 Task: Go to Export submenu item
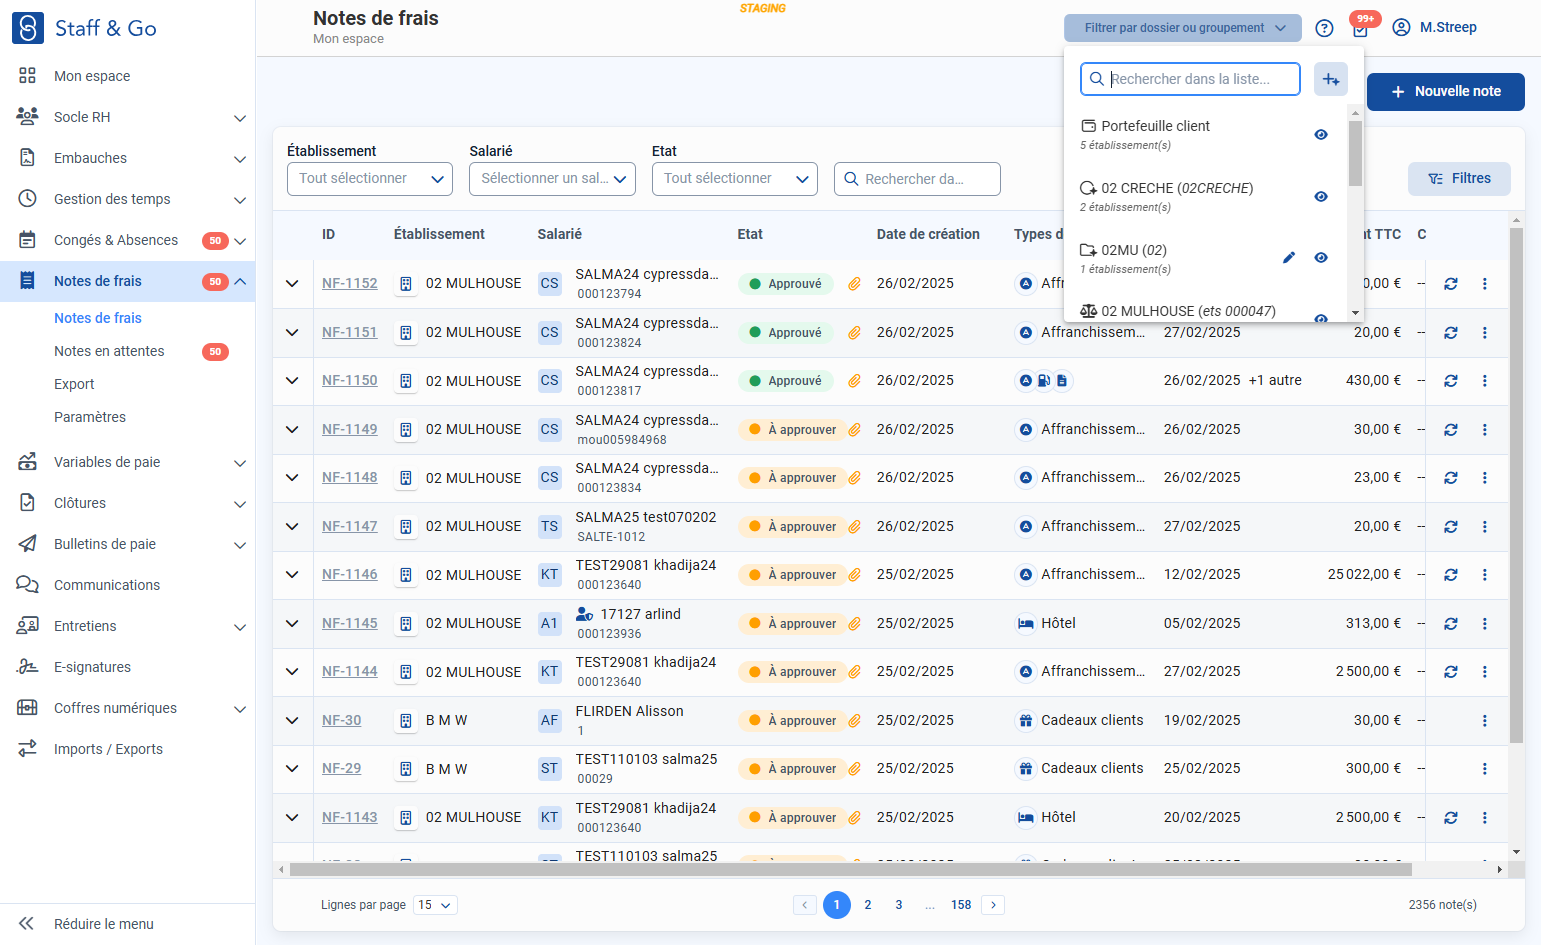click(x=74, y=384)
